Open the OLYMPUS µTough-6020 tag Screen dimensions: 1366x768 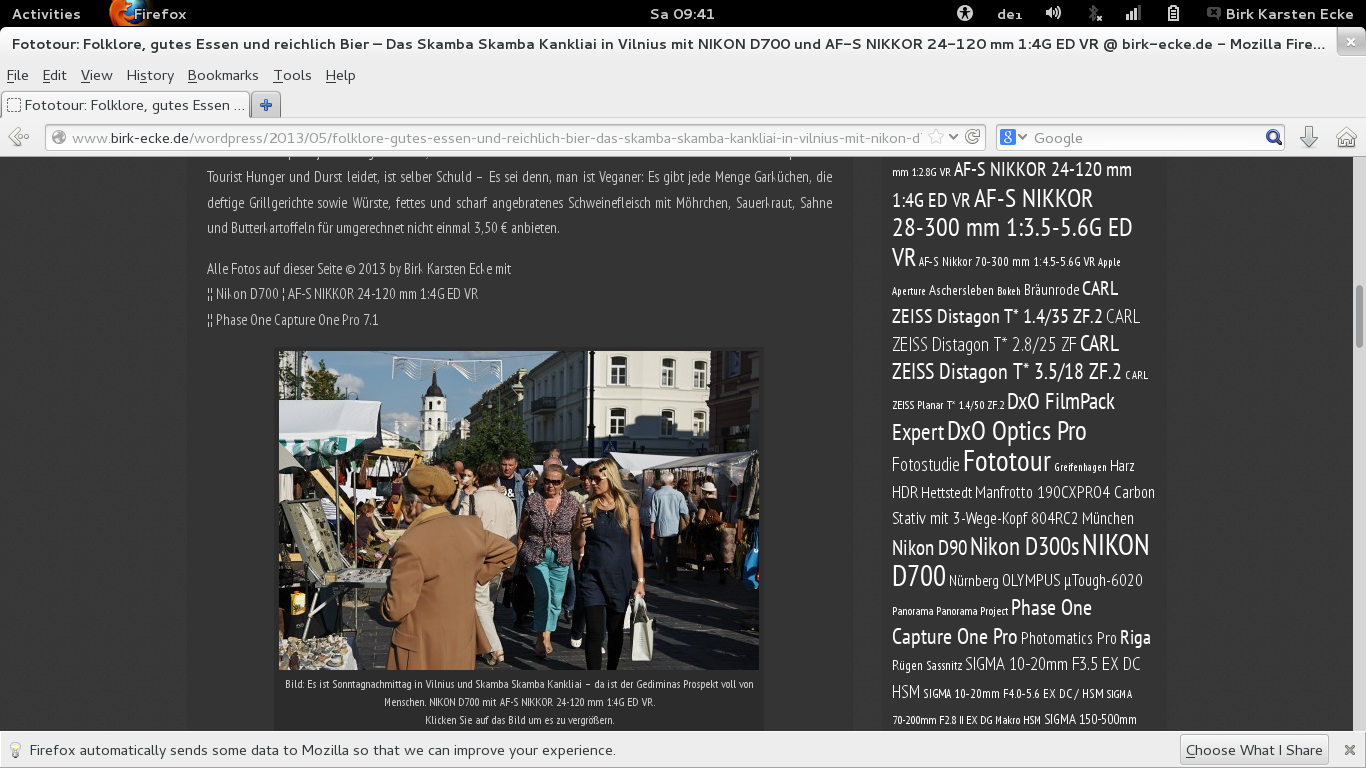[1072, 580]
